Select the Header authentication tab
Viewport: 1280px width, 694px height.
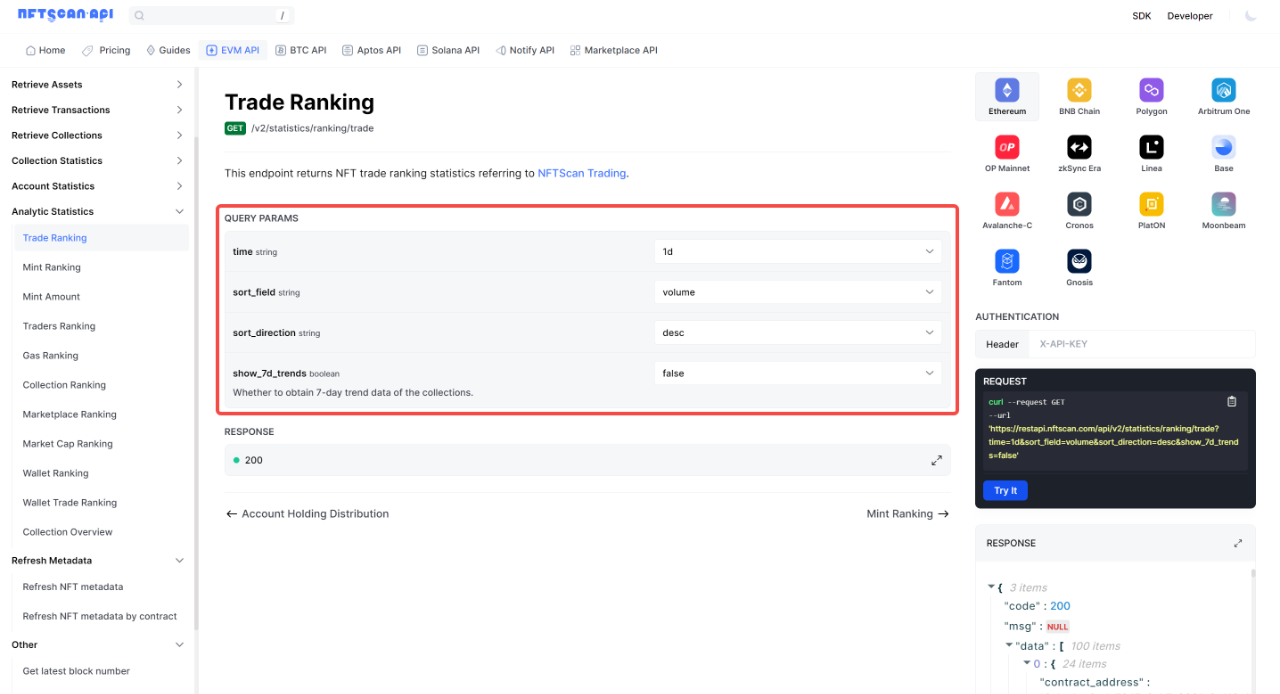pyautogui.click(x=1001, y=343)
